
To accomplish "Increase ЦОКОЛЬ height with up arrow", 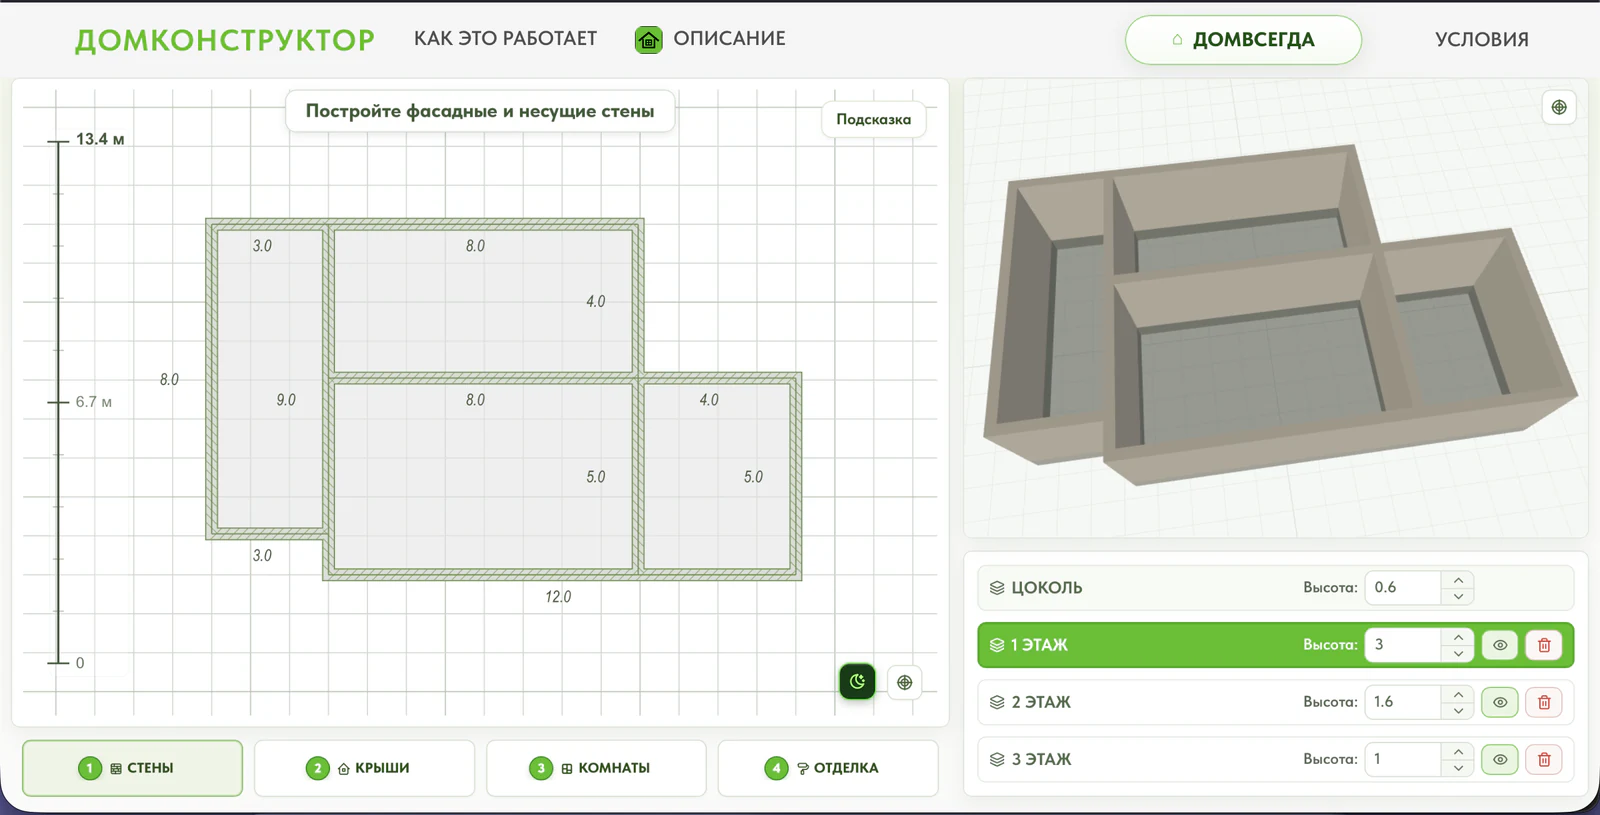I will (1458, 580).
